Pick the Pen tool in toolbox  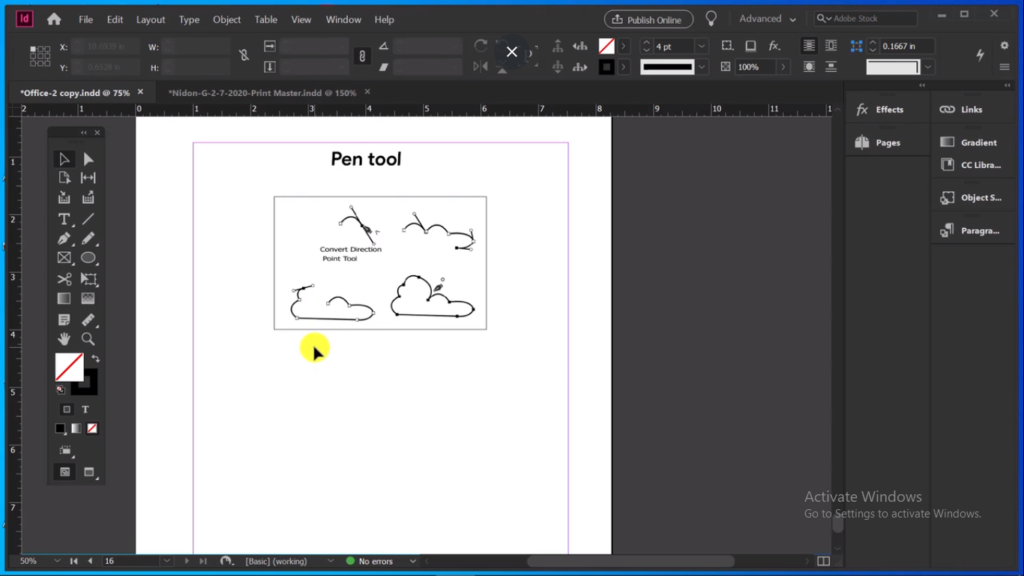point(64,238)
